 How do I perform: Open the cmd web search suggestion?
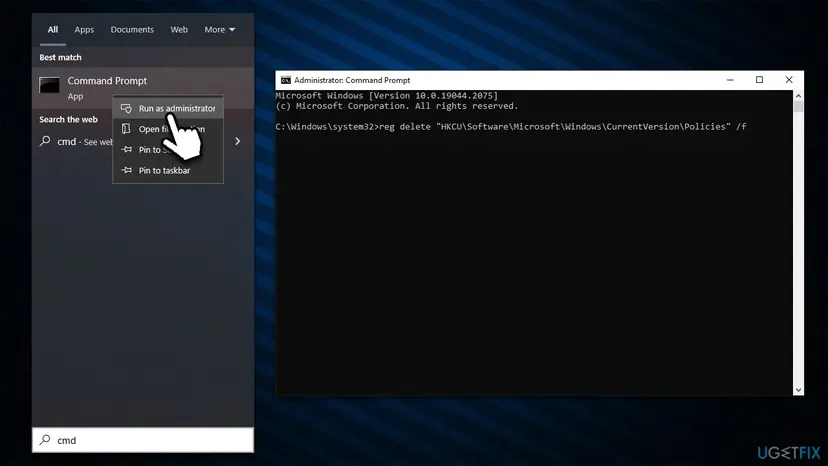[x=143, y=142]
